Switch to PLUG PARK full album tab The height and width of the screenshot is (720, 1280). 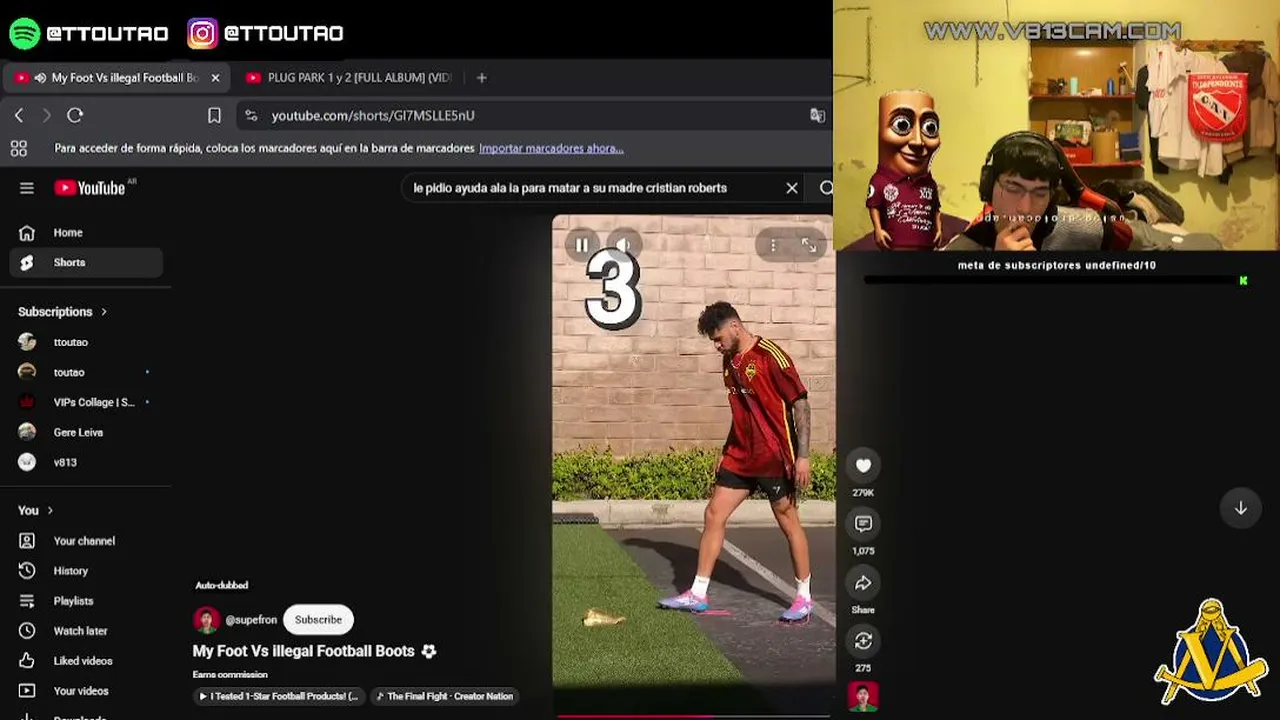point(351,78)
